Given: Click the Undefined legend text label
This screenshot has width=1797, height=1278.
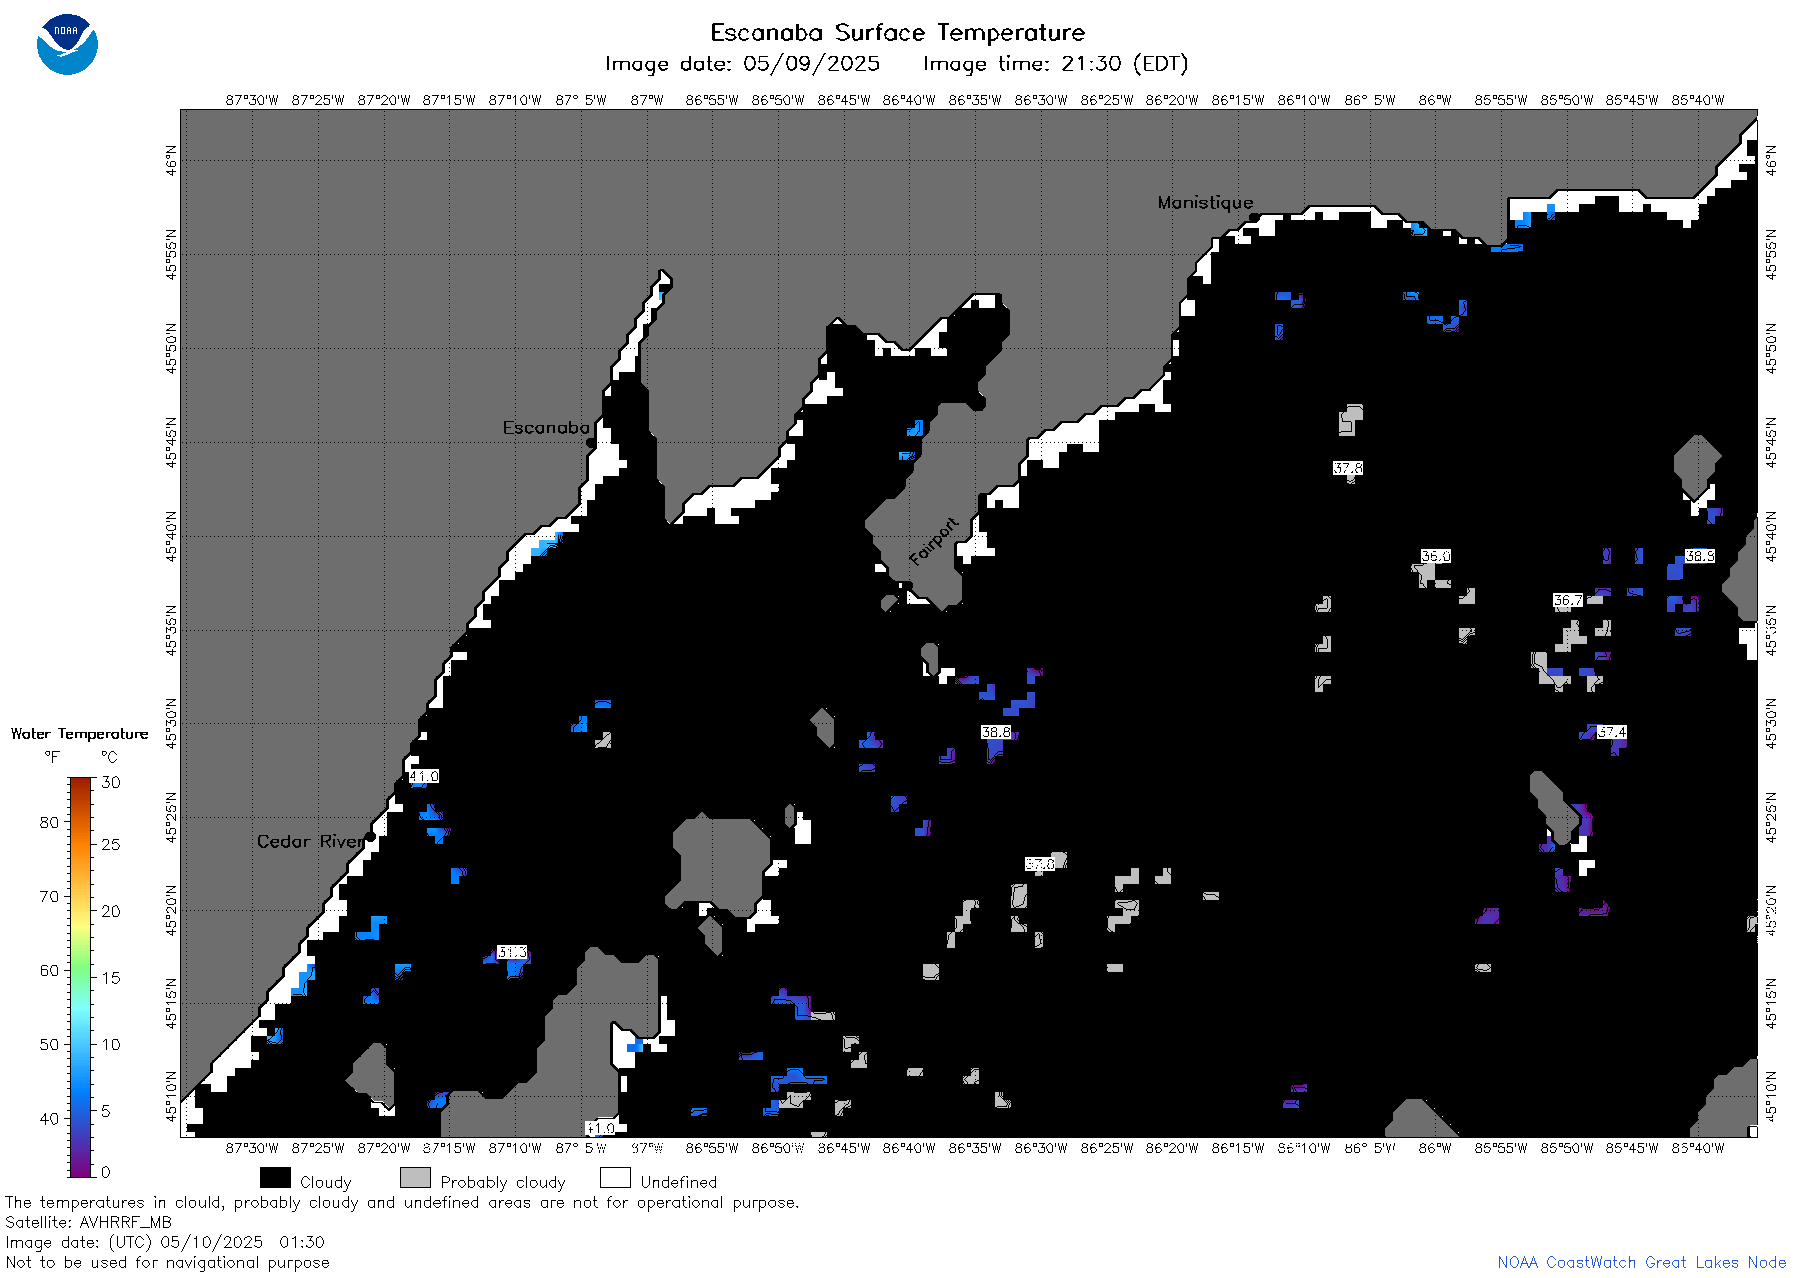Looking at the screenshot, I should (x=678, y=1182).
